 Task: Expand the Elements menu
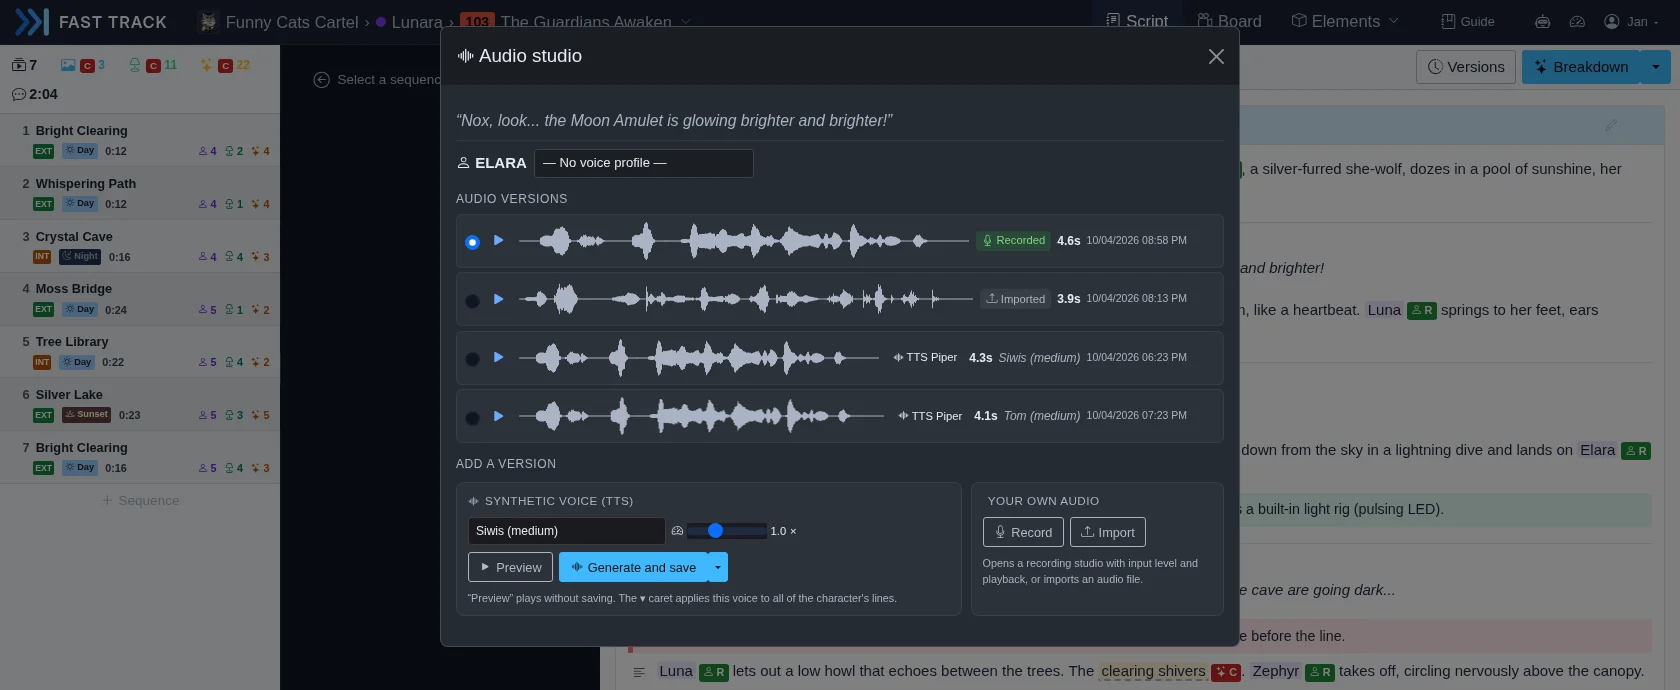coord(1345,21)
